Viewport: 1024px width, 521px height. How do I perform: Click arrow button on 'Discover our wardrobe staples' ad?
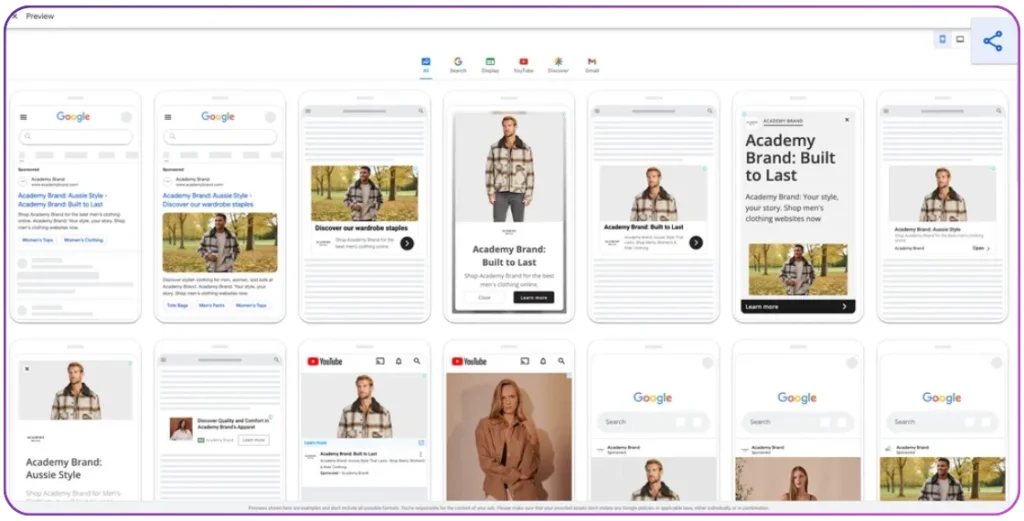point(407,243)
